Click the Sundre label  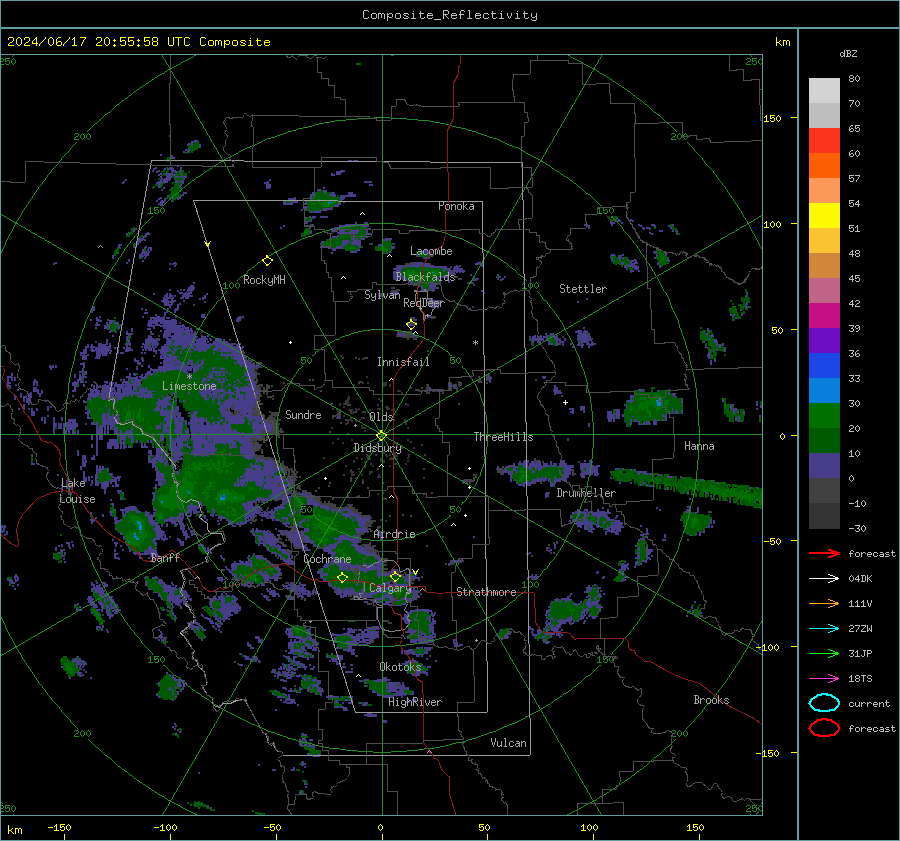point(303,414)
